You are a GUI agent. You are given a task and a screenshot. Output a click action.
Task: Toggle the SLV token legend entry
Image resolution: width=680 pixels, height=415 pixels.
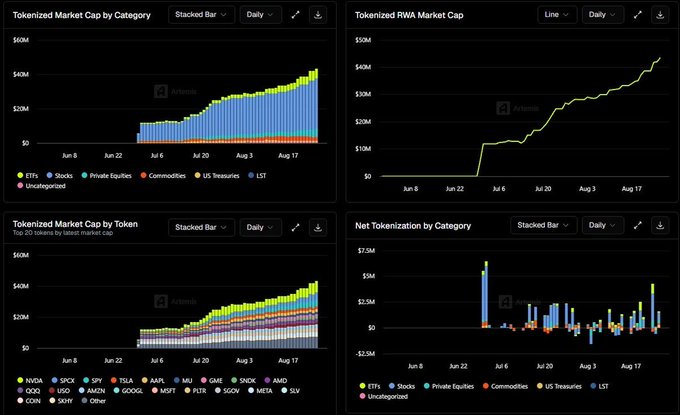point(291,391)
